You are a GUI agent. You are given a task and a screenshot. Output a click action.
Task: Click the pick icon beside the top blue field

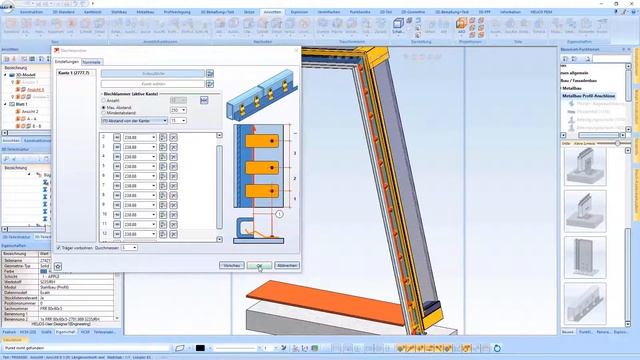(210, 73)
